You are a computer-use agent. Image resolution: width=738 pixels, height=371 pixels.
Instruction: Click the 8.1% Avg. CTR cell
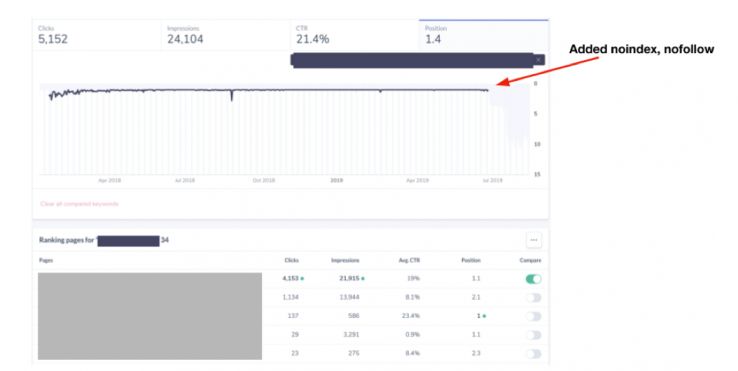[412, 297]
